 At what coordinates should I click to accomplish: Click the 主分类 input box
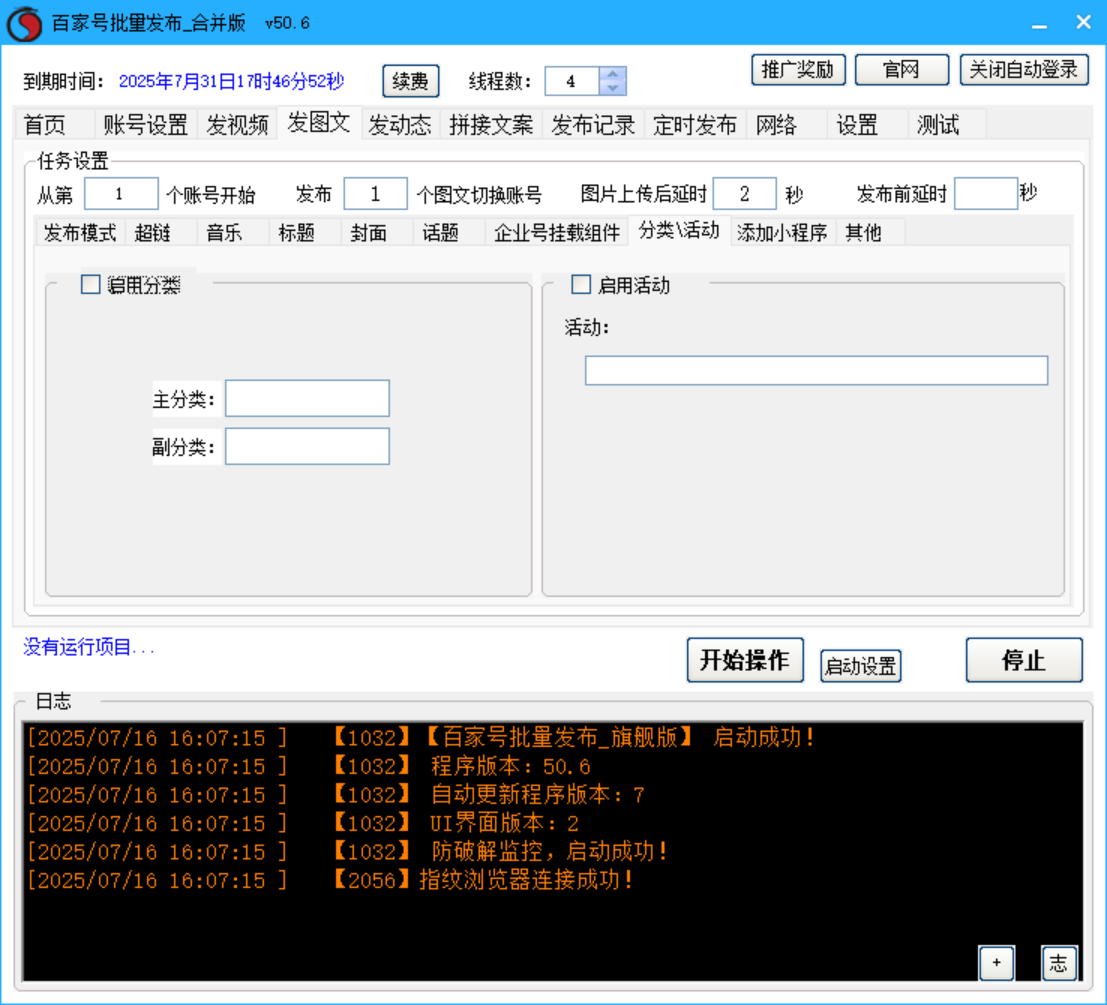click(x=307, y=398)
